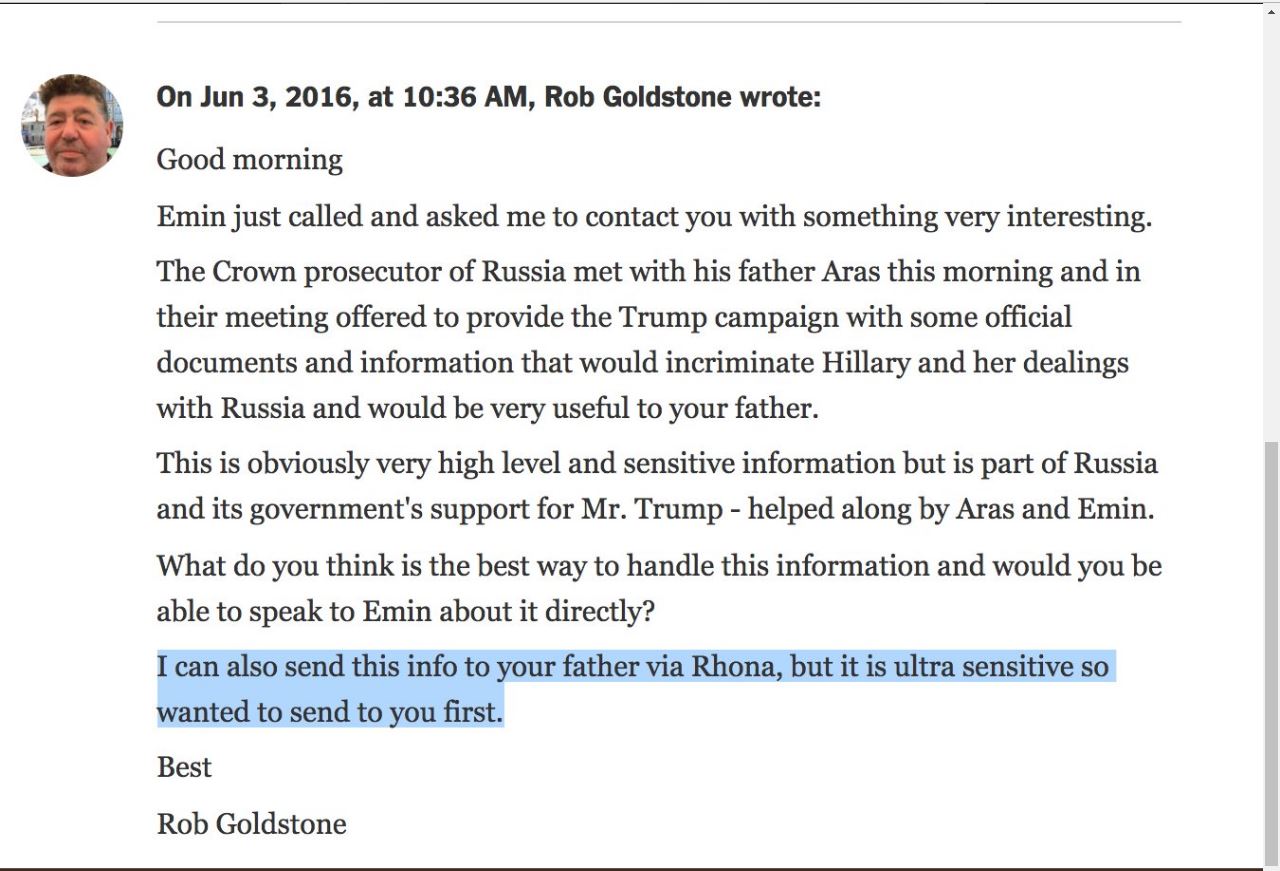Viewport: 1280px width, 871px height.
Task: Click the "Best" sign-off line
Action: (184, 767)
